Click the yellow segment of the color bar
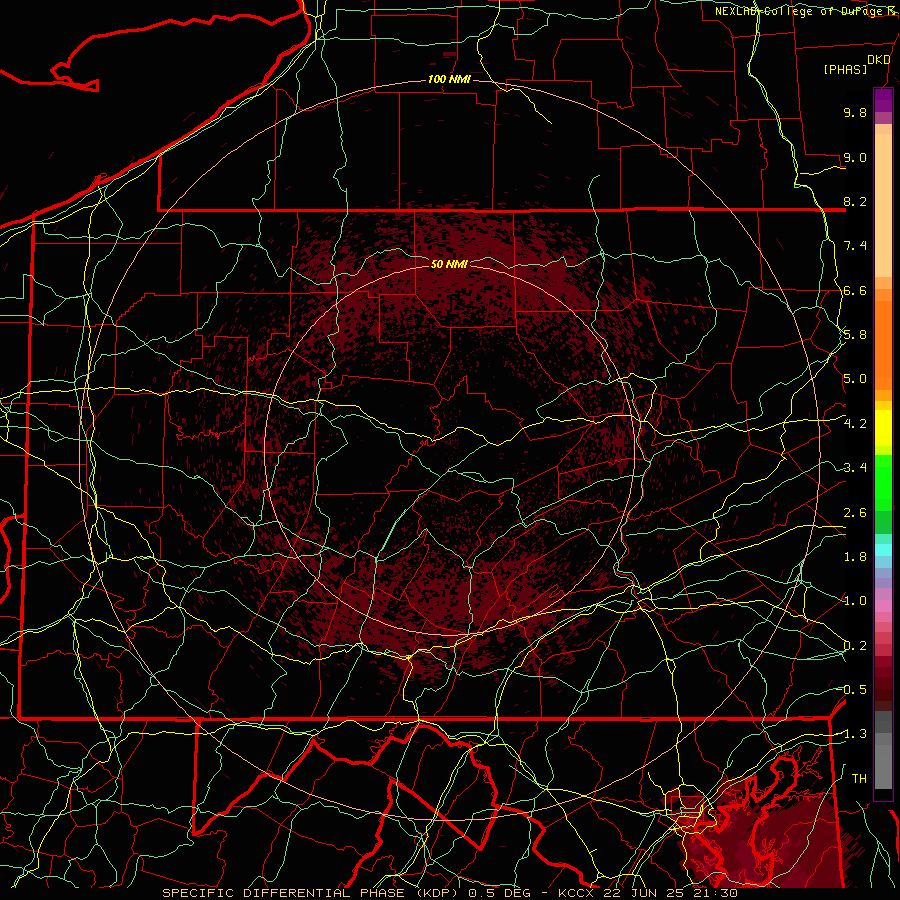 pos(883,428)
